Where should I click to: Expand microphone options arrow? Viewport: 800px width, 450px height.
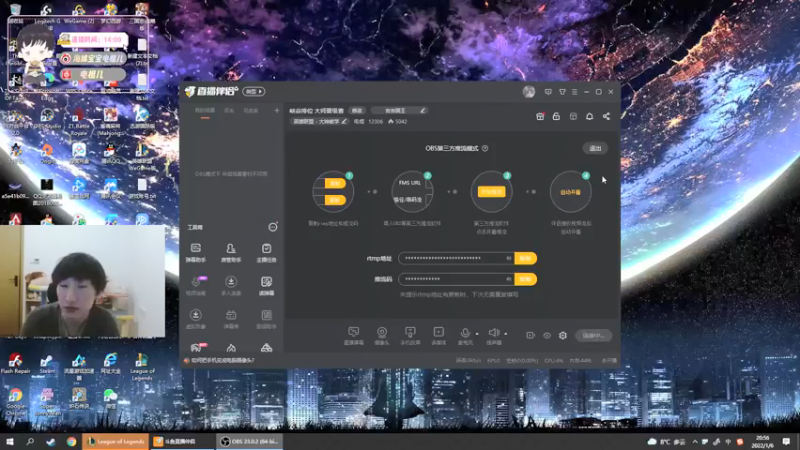477,334
